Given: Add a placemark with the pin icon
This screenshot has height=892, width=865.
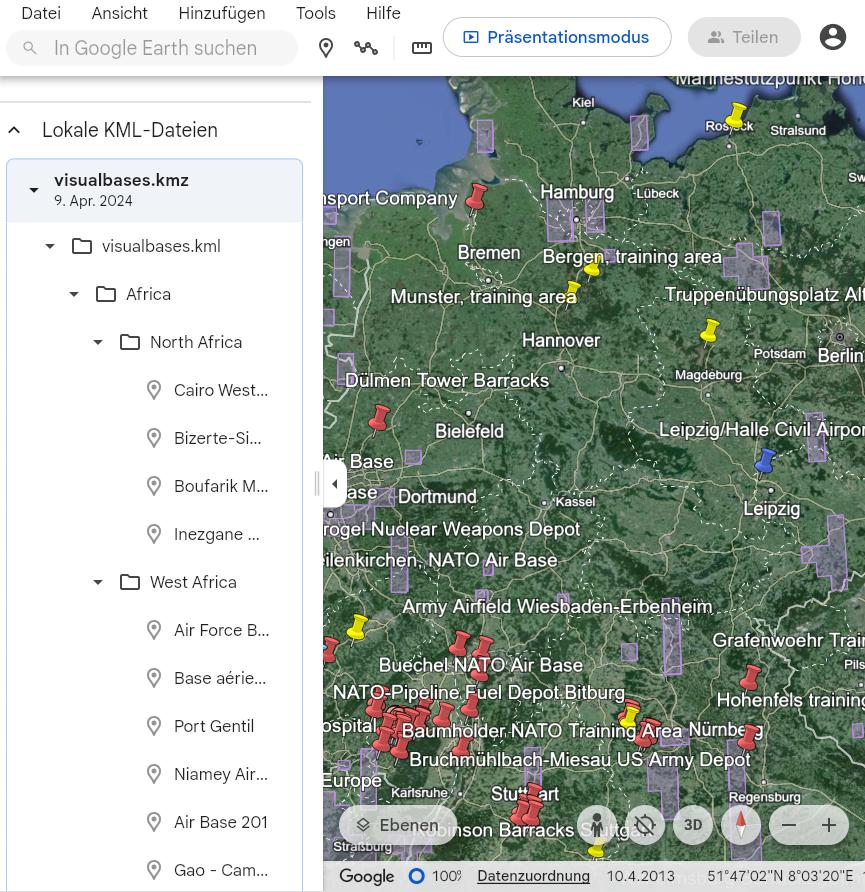Looking at the screenshot, I should pos(326,48).
